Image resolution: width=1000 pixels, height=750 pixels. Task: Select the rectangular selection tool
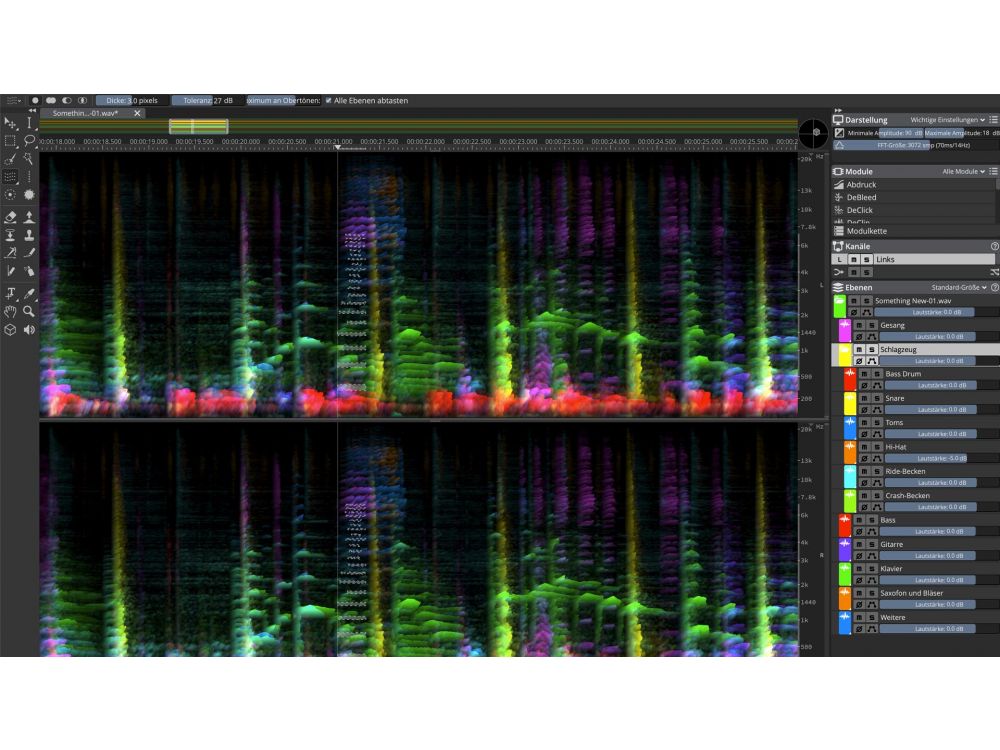coord(10,141)
